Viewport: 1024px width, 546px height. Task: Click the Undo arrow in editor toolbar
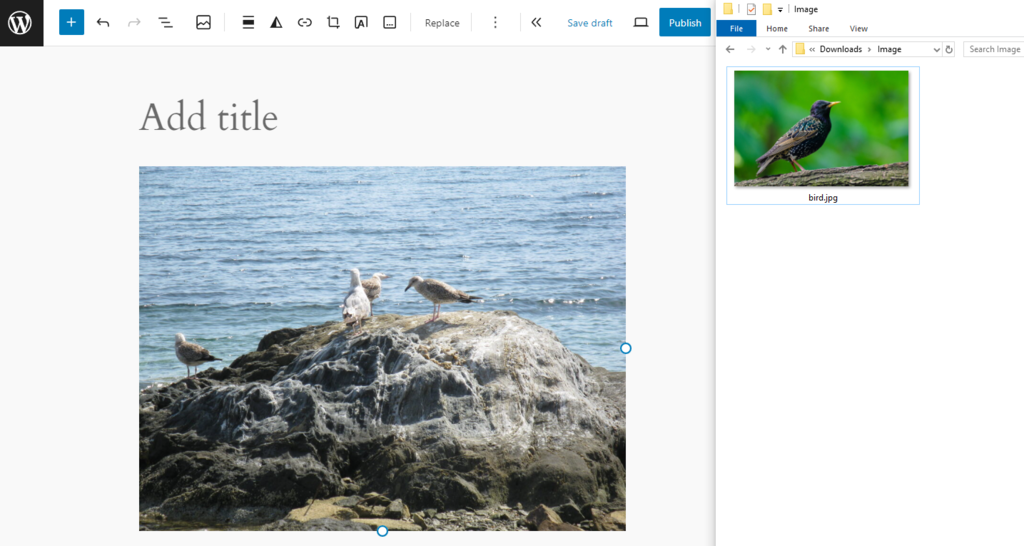point(103,22)
